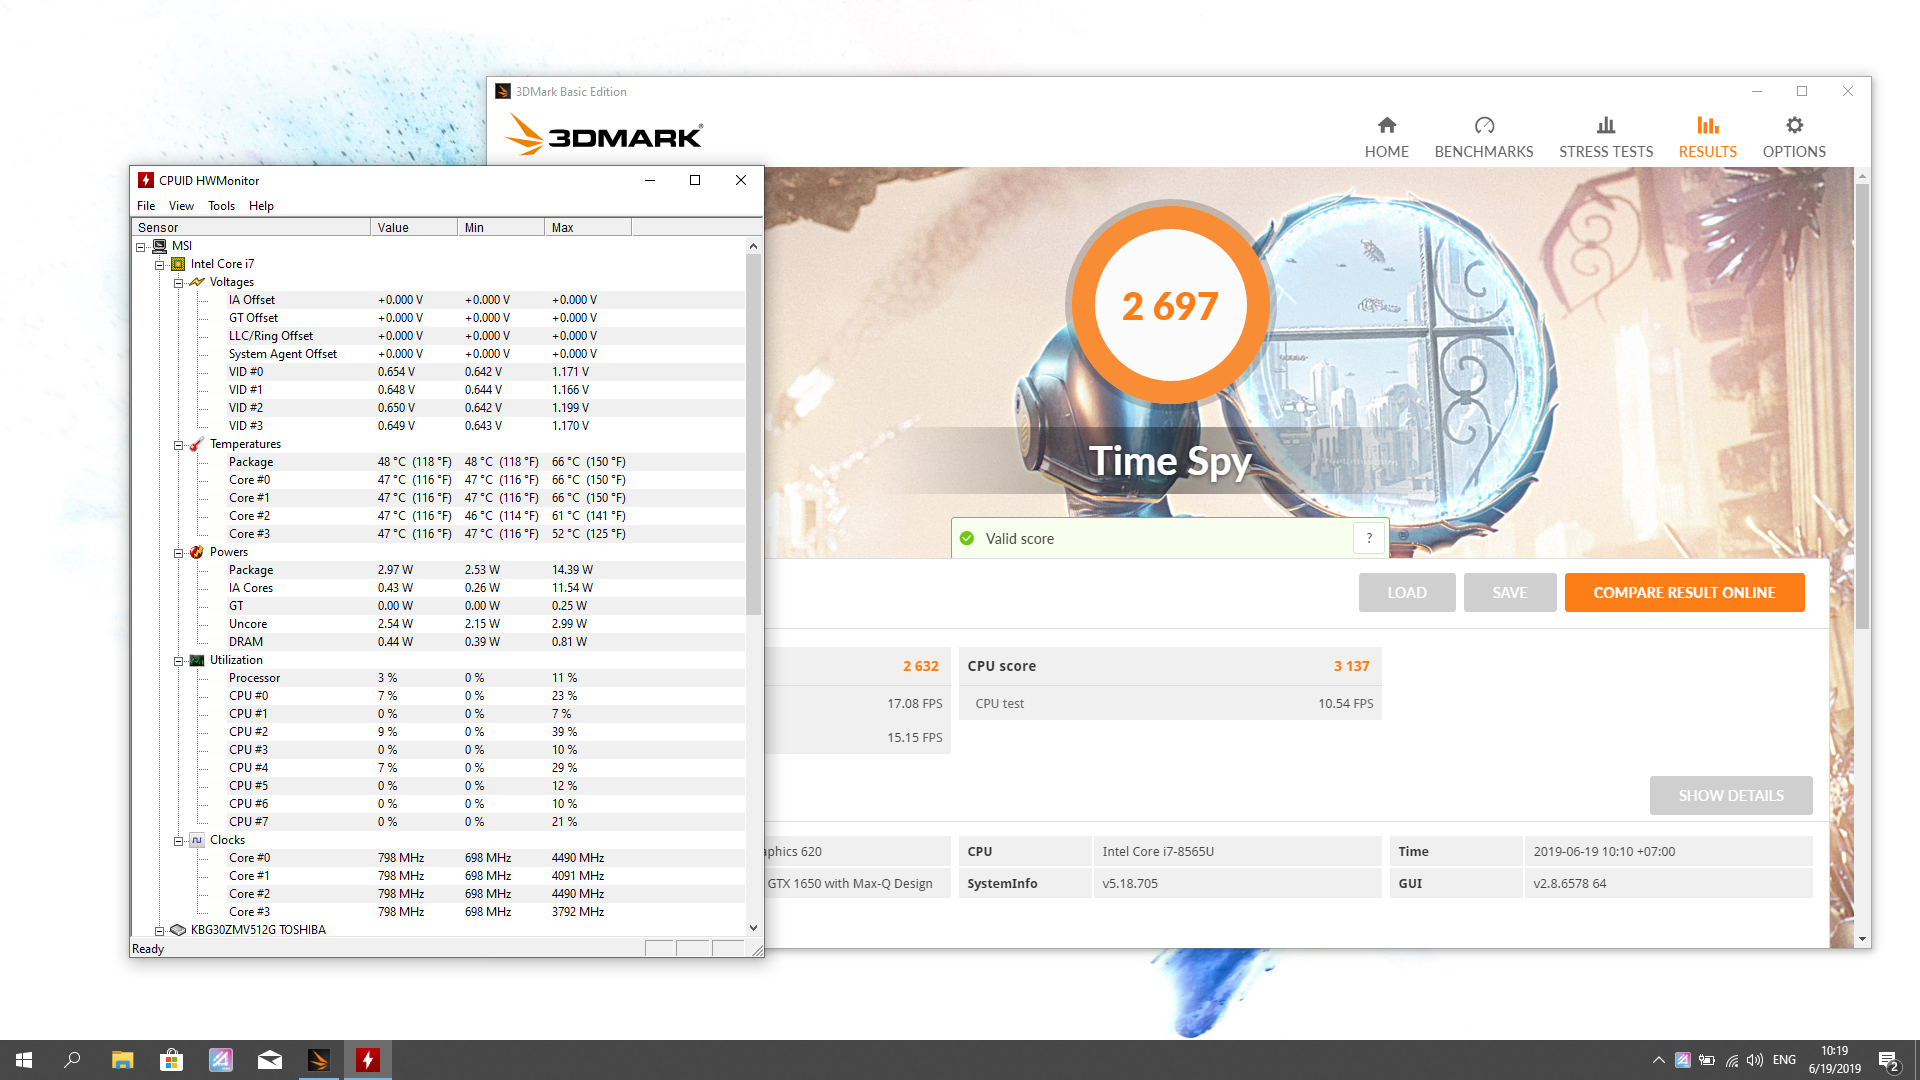The width and height of the screenshot is (1920, 1080).
Task: Collapse the Temperatures section
Action: pyautogui.click(x=178, y=445)
